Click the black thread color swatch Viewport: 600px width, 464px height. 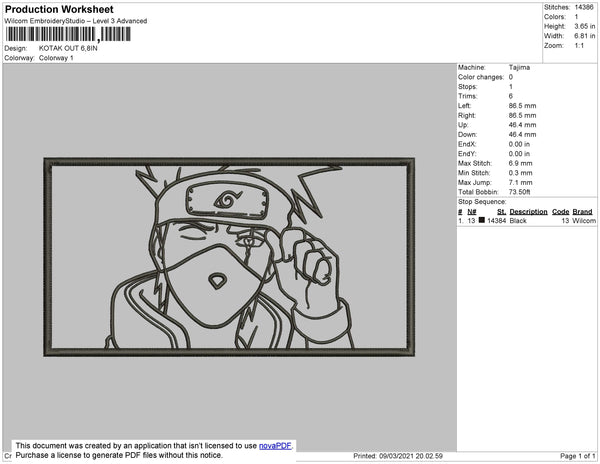coord(482,220)
